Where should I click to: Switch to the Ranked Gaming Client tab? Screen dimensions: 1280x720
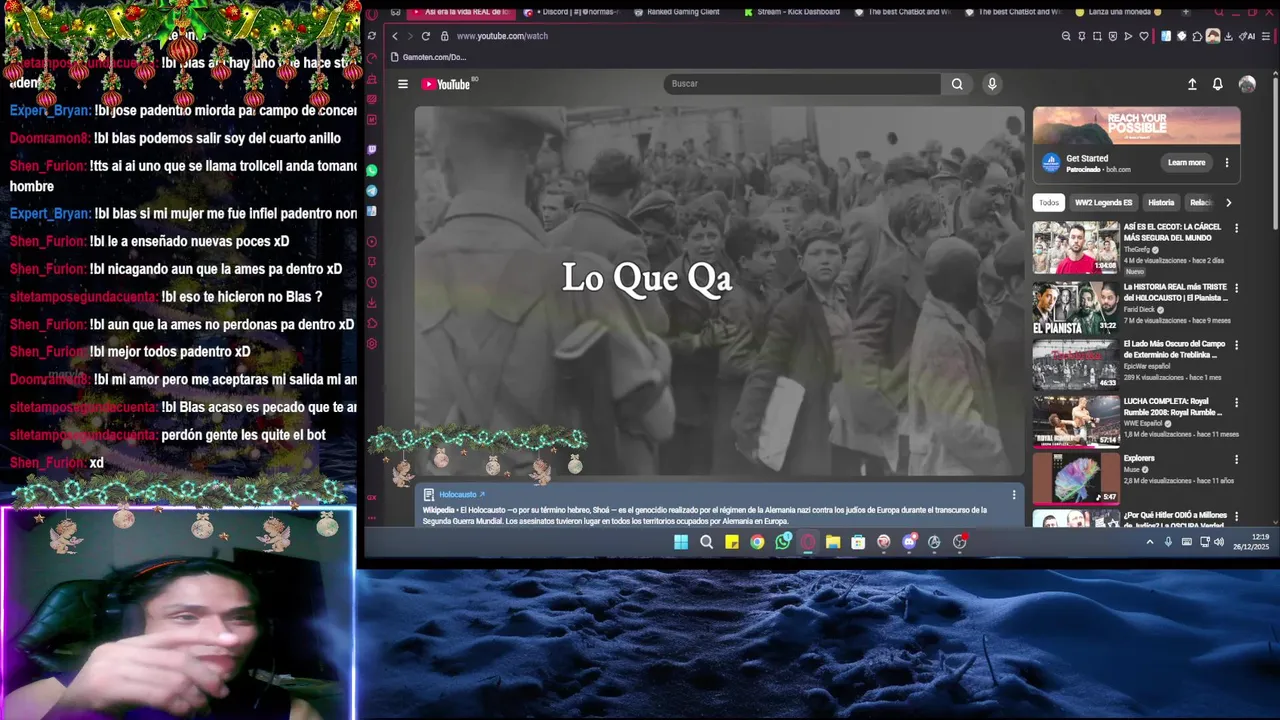click(677, 12)
